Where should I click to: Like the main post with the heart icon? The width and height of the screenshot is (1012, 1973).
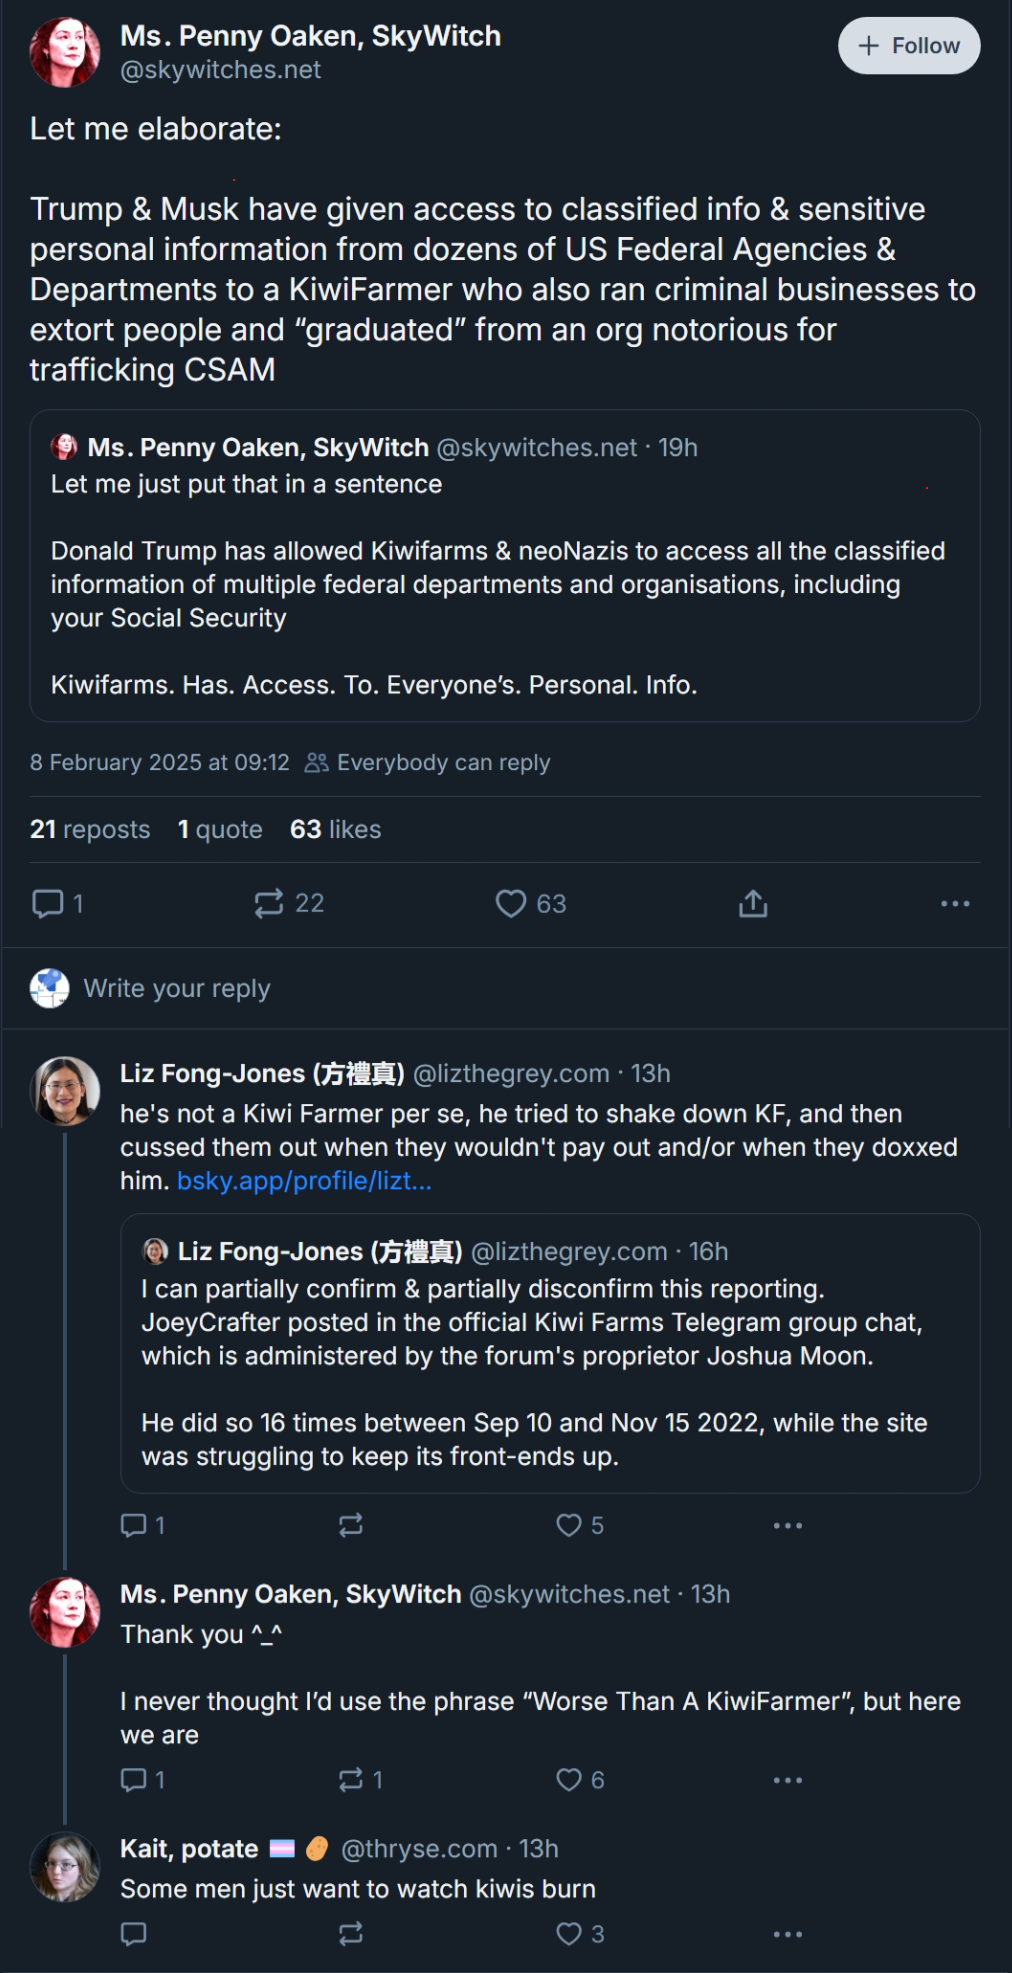pos(511,904)
